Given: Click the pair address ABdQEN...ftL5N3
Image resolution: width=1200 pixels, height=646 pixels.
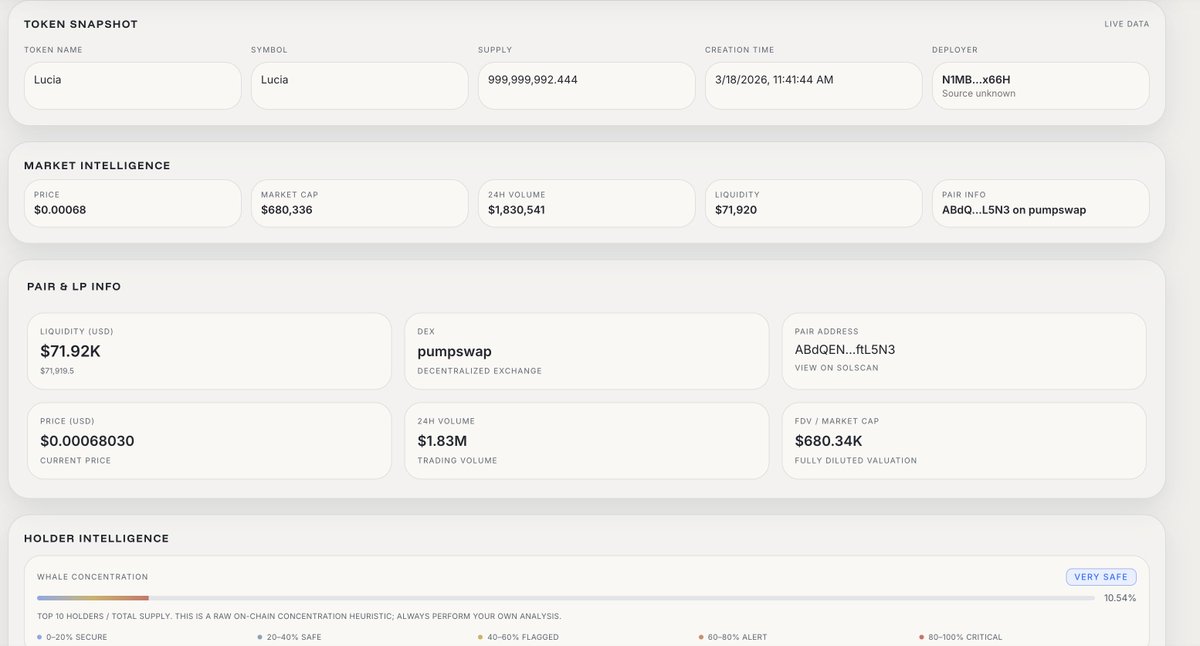Looking at the screenshot, I should [x=845, y=351].
